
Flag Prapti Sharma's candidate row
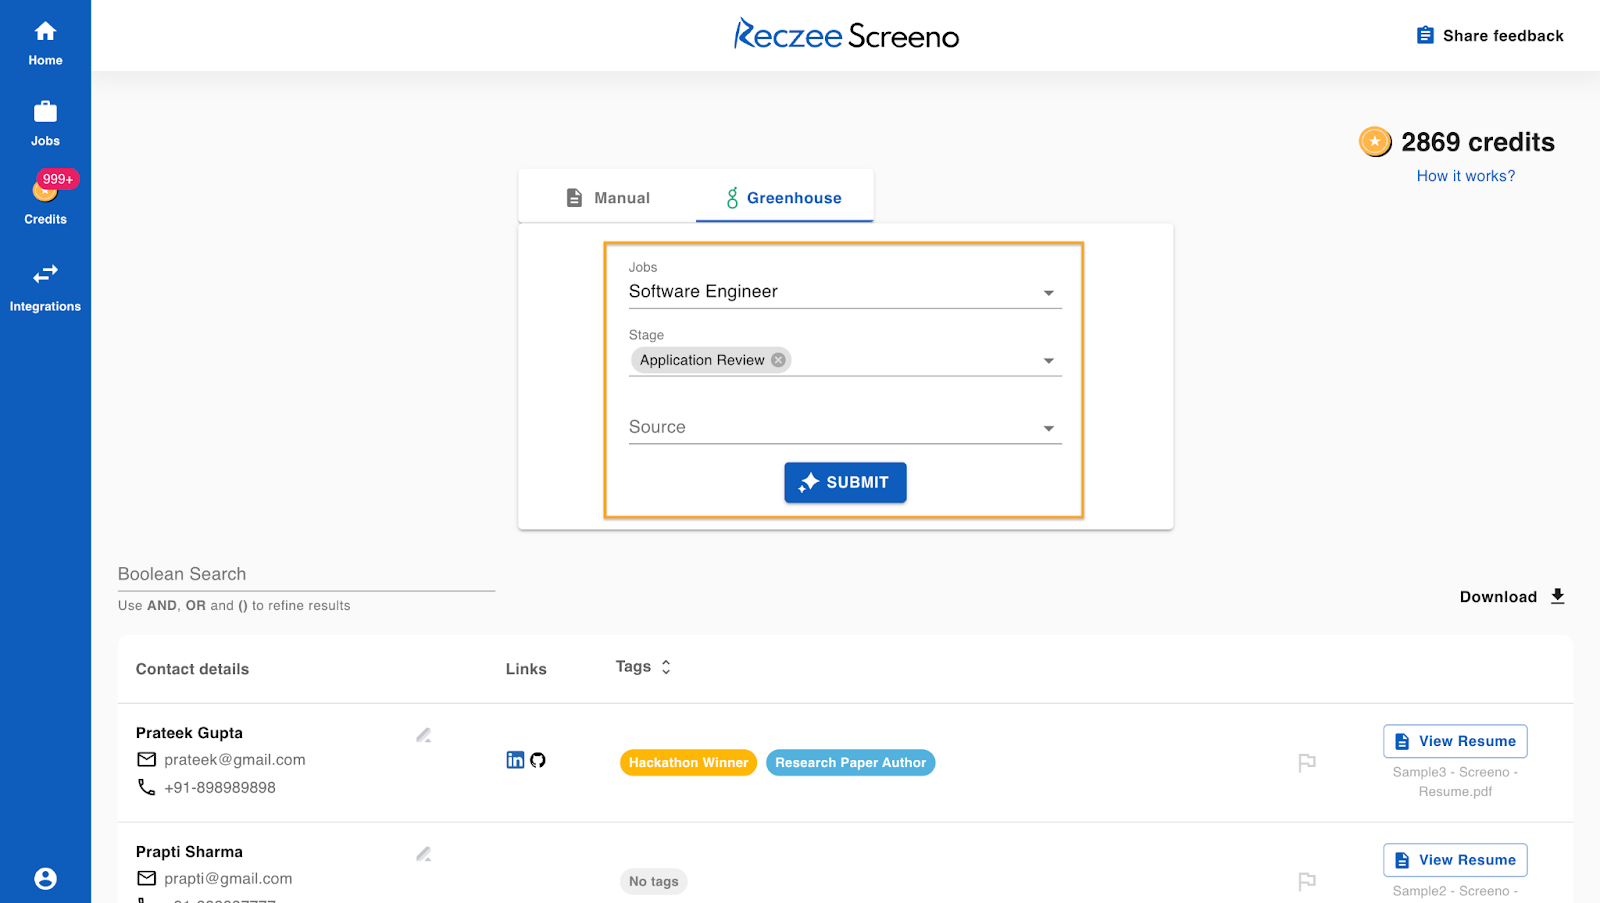1306,882
